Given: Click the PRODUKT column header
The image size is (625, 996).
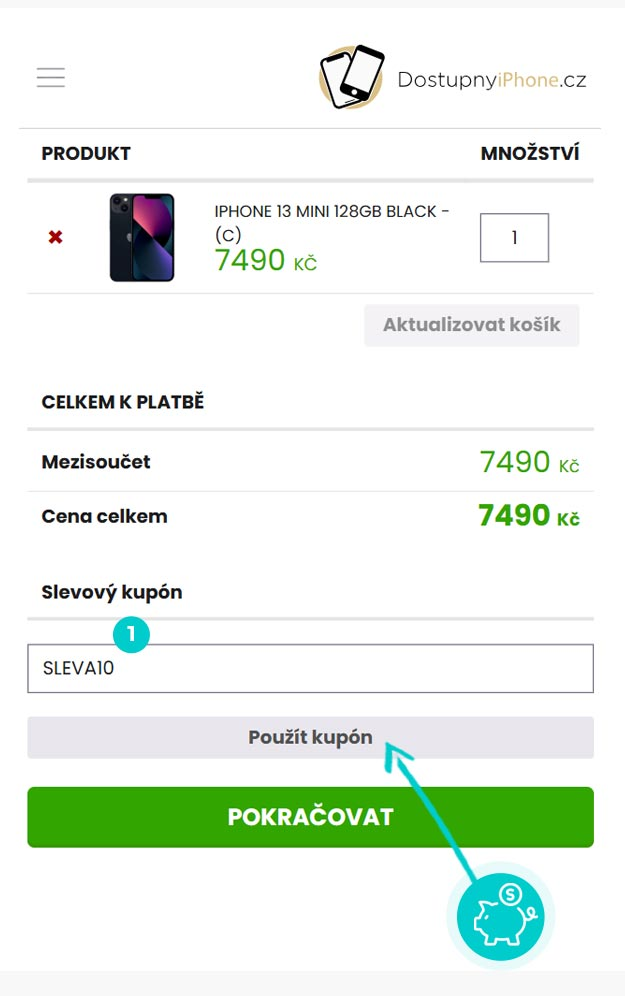Looking at the screenshot, I should pyautogui.click(x=86, y=154).
